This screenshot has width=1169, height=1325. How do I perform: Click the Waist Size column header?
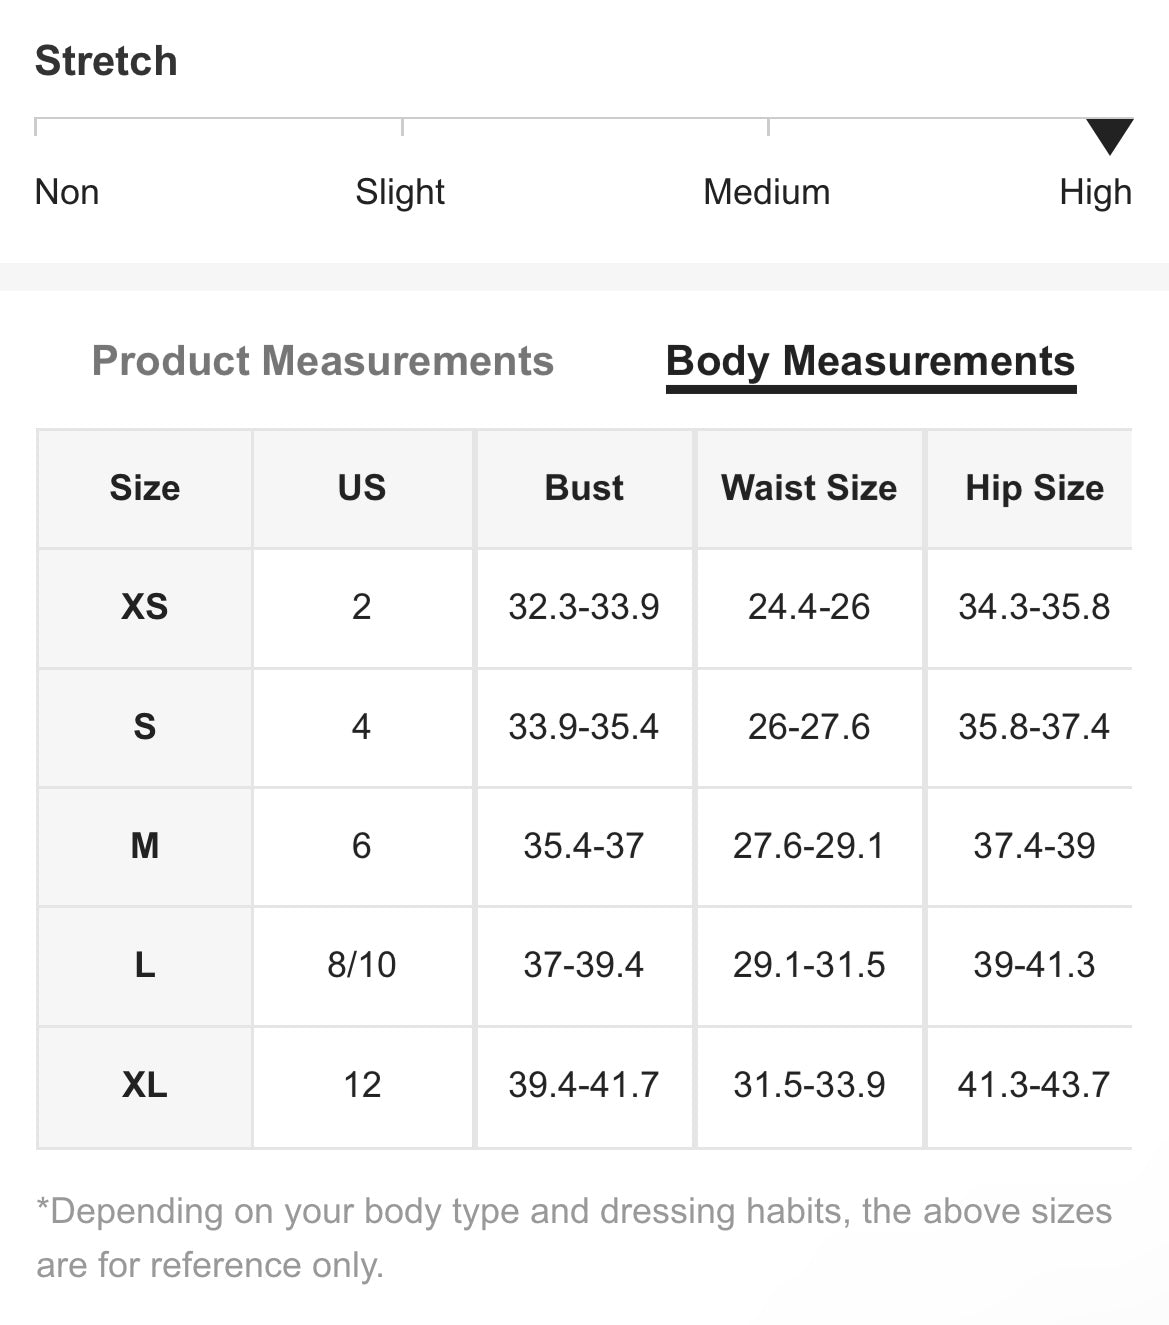point(809,488)
